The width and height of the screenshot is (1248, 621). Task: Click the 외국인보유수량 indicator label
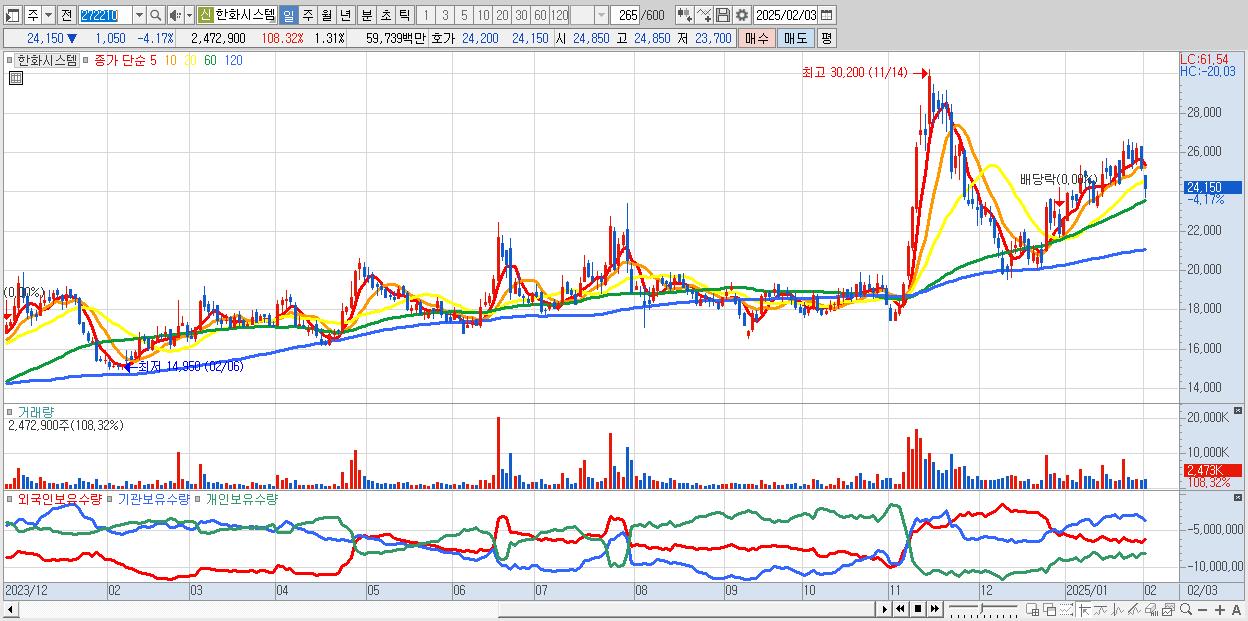(x=59, y=498)
